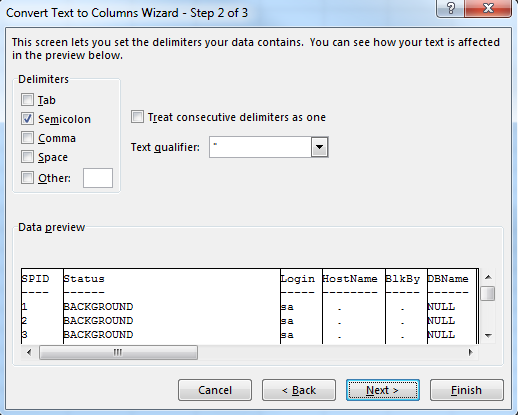Click the horizontal scrollbar thumb in preview
Screen dimensions: 518x415
[118, 352]
